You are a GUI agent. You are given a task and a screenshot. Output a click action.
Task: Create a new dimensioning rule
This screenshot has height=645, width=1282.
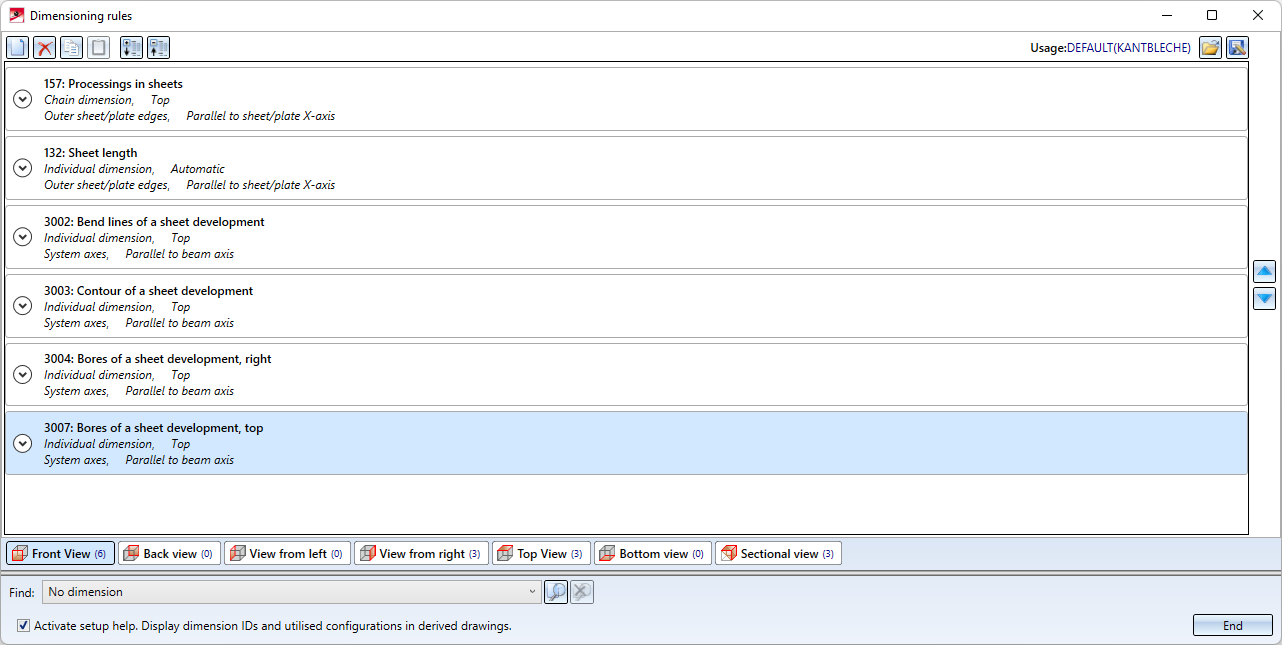(x=17, y=47)
